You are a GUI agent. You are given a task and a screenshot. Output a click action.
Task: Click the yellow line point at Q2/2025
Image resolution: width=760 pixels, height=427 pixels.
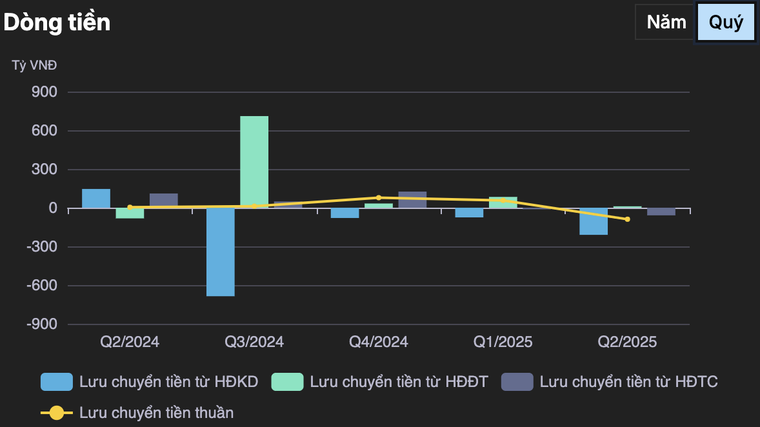tap(627, 219)
